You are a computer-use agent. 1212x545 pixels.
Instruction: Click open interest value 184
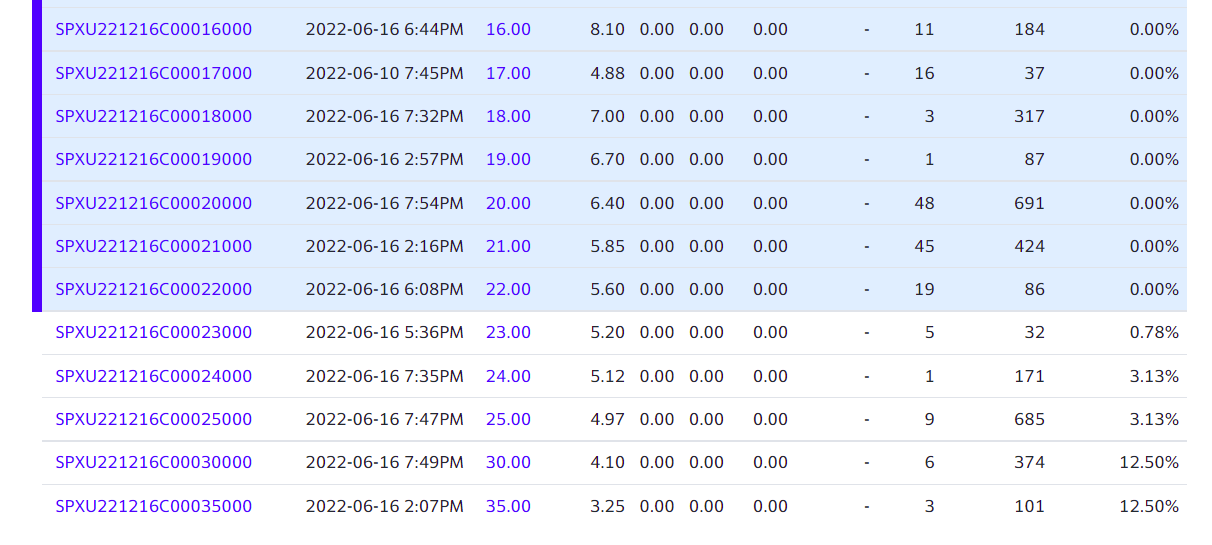[x=1029, y=30]
